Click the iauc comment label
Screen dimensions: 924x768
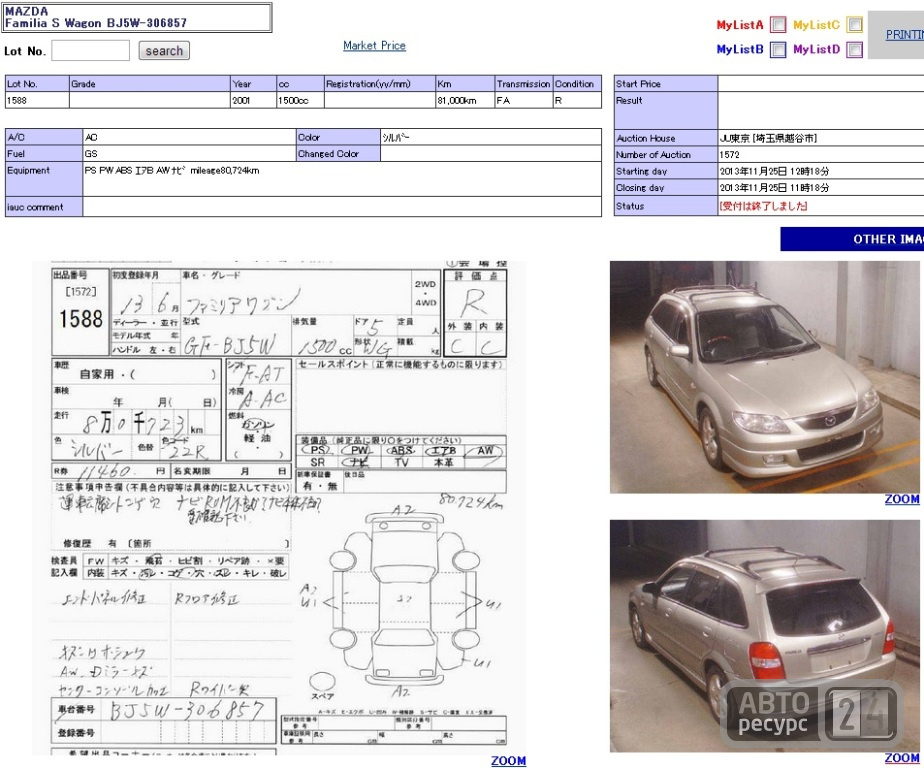coord(35,207)
